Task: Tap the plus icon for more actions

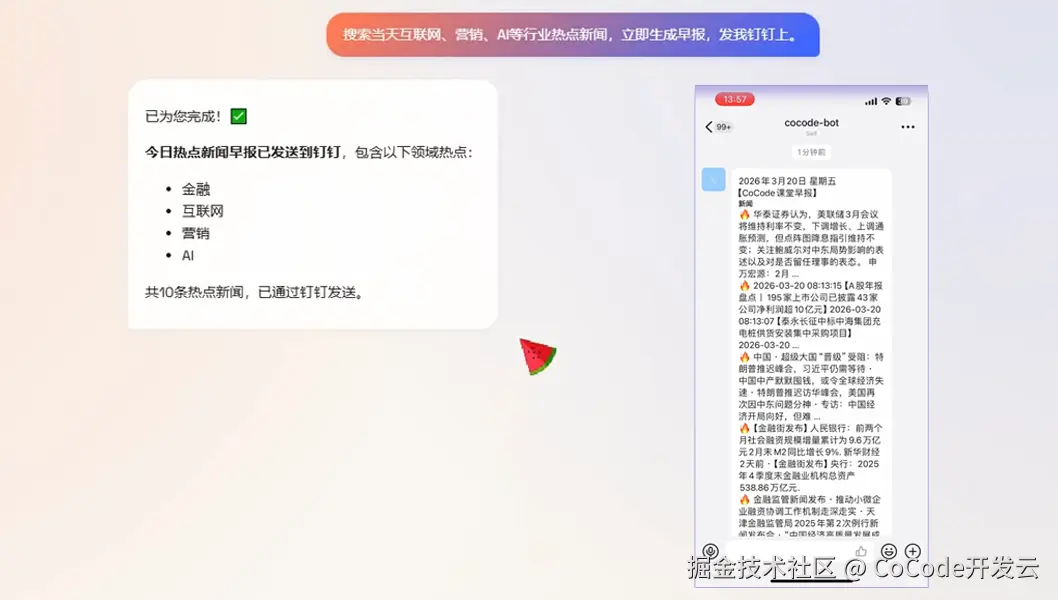Action: coord(912,550)
